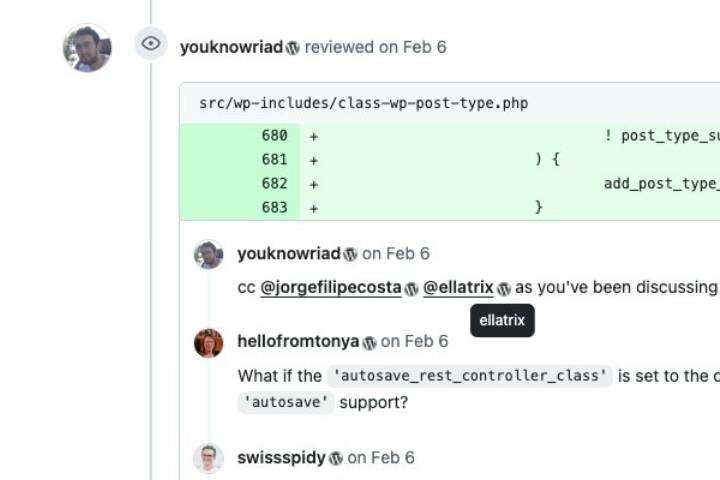Open hellofromtonya's avatar picture
Viewport: 720px width, 480px height.
tap(208, 343)
